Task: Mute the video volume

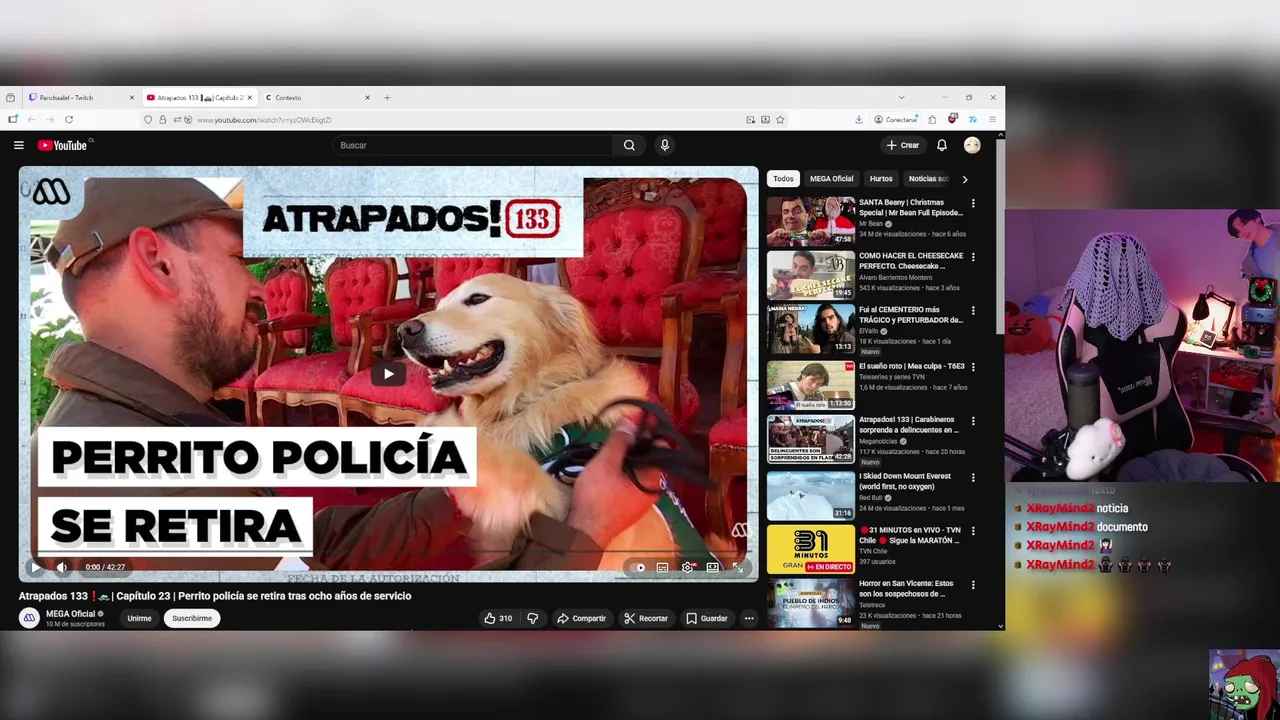Action: [x=62, y=567]
